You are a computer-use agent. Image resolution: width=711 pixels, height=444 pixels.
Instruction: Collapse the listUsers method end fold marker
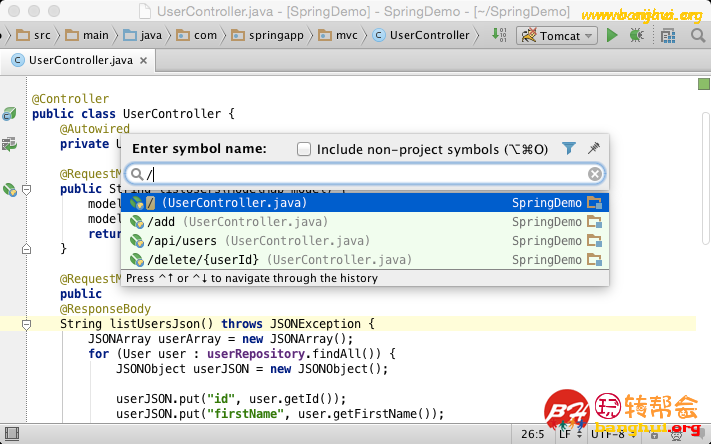[x=26, y=249]
